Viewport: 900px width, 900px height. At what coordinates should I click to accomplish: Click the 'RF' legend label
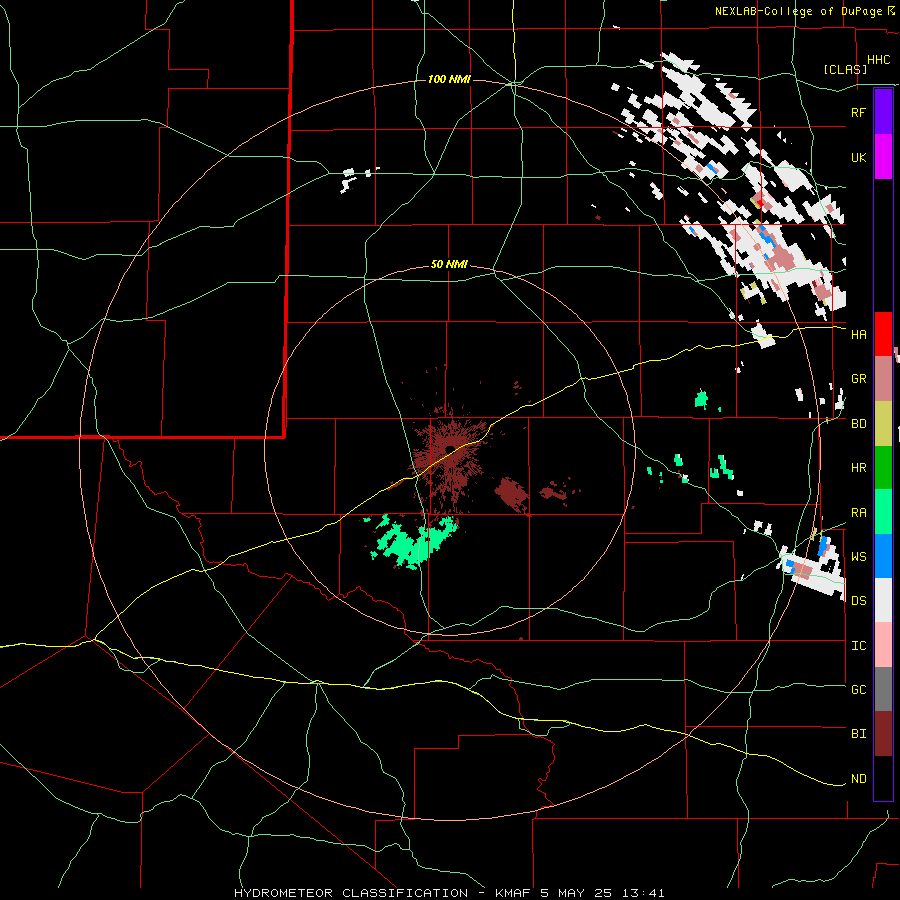pos(858,112)
